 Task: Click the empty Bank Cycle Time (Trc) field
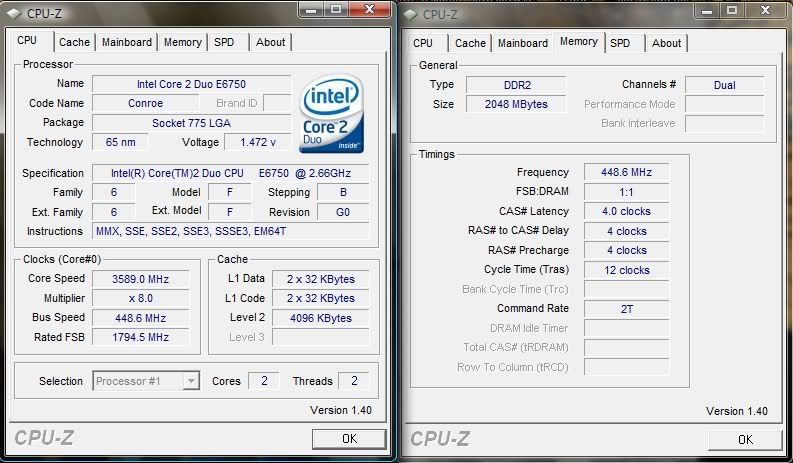(x=626, y=289)
